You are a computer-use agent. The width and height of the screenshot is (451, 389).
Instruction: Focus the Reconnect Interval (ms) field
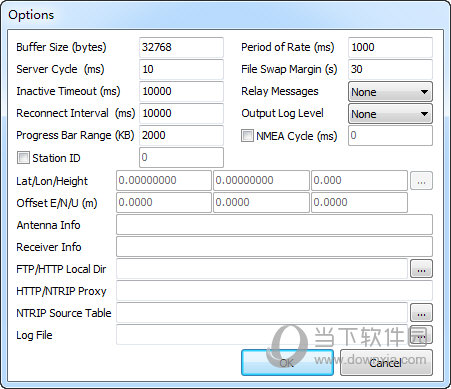181,113
